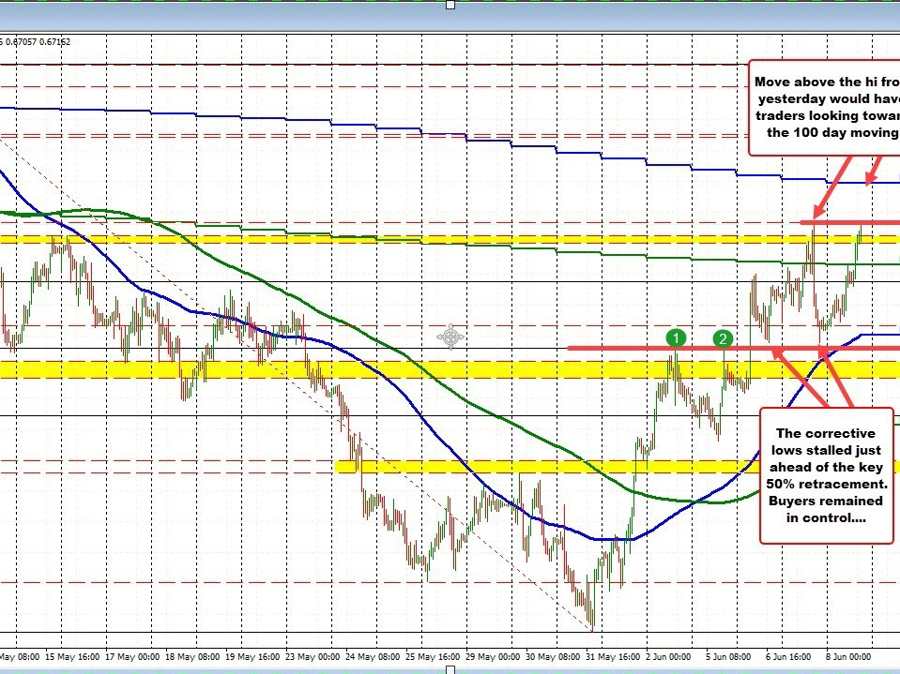Click the lowest candle near 31 May
Viewport: 900px width, 674px height.
(x=592, y=623)
